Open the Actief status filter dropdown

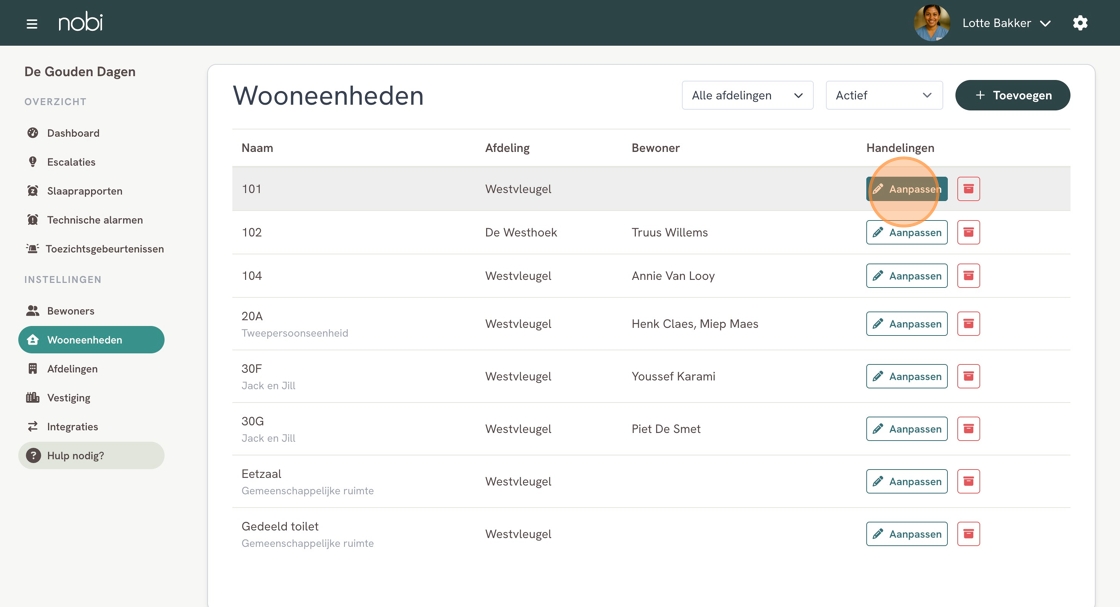(884, 95)
